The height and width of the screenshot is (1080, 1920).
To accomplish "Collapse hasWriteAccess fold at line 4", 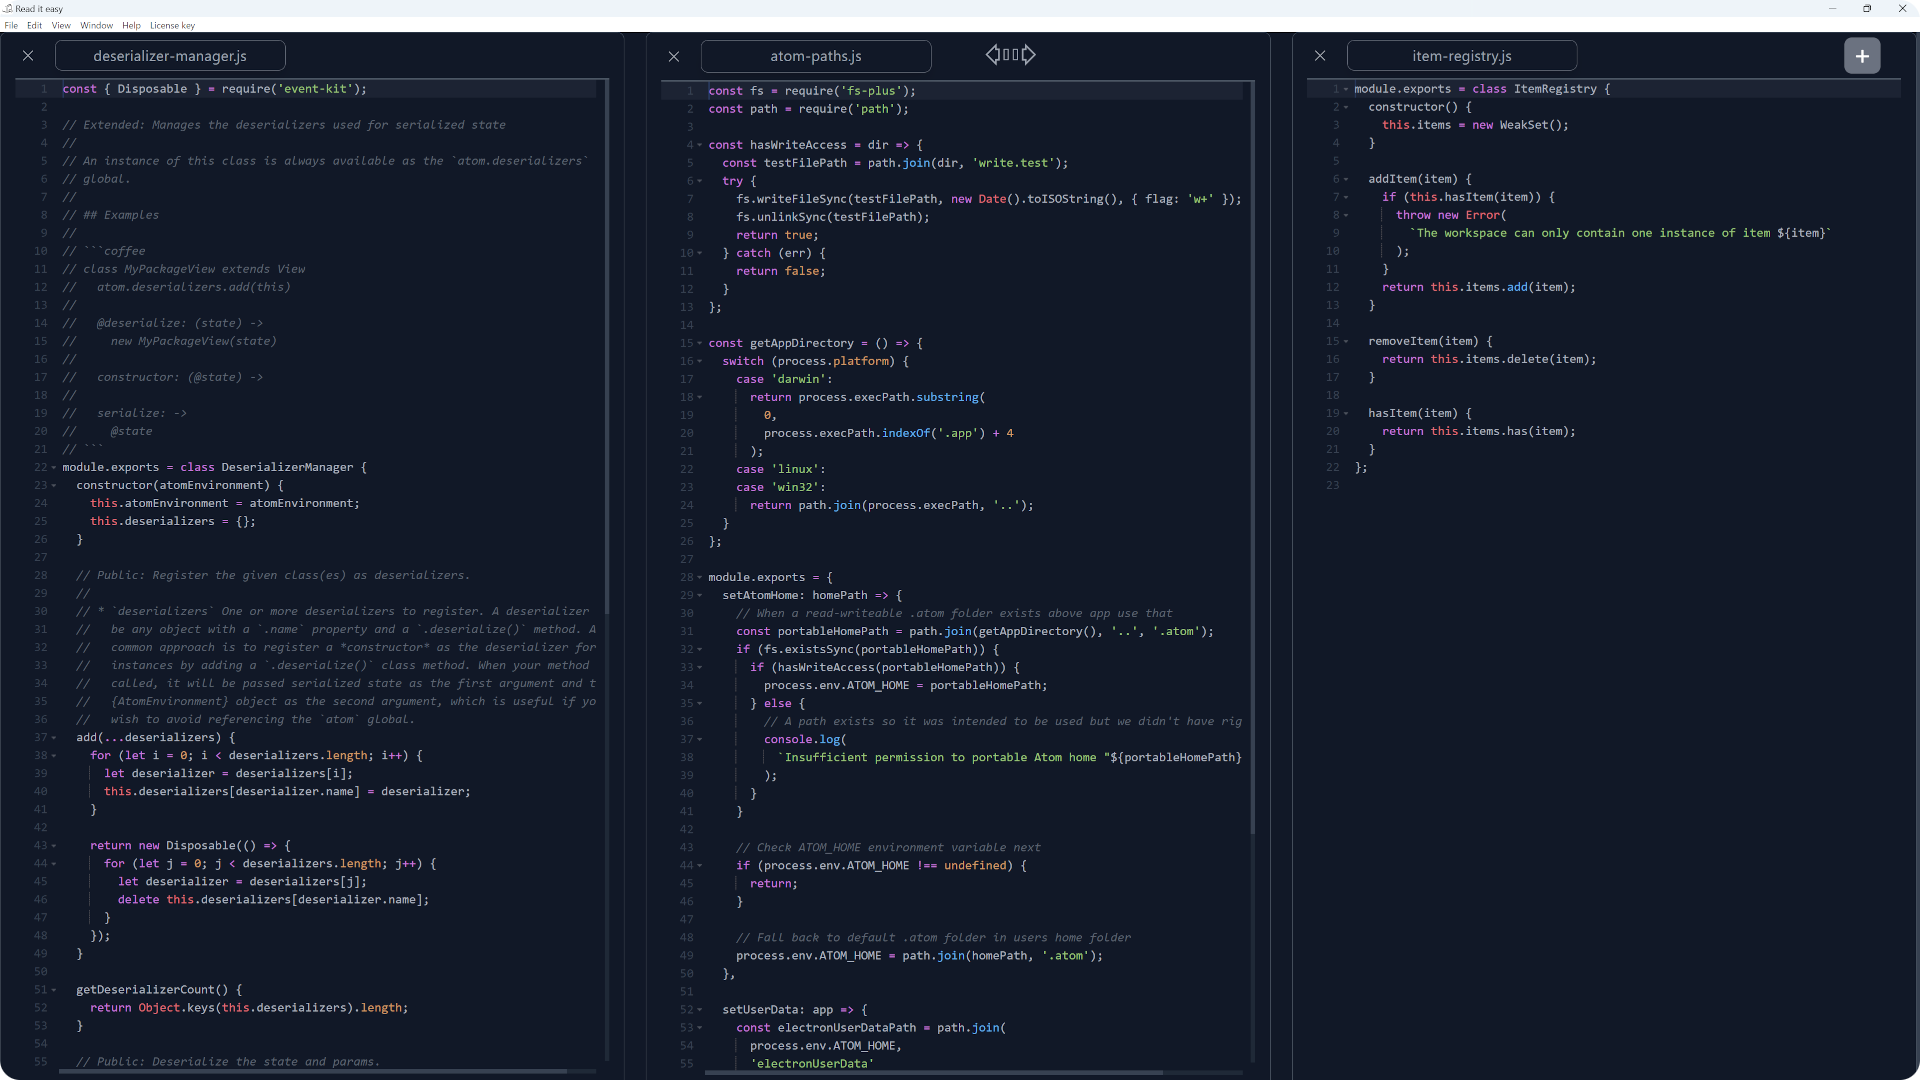I will click(x=700, y=145).
